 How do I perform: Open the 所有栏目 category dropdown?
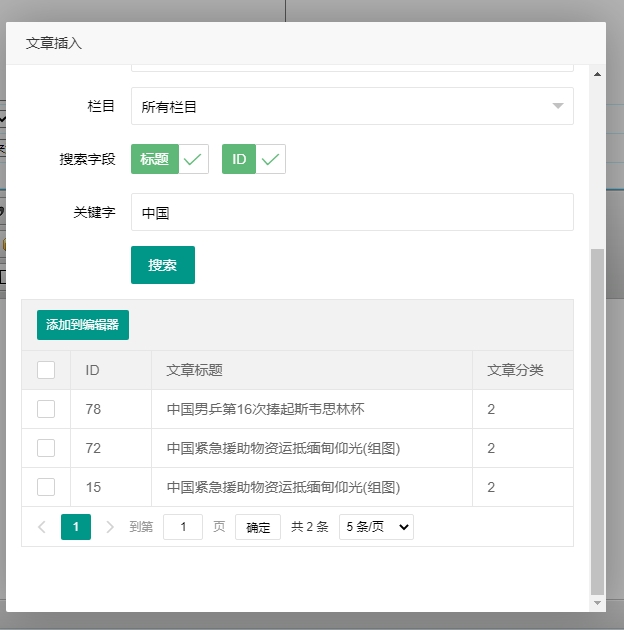pos(352,106)
